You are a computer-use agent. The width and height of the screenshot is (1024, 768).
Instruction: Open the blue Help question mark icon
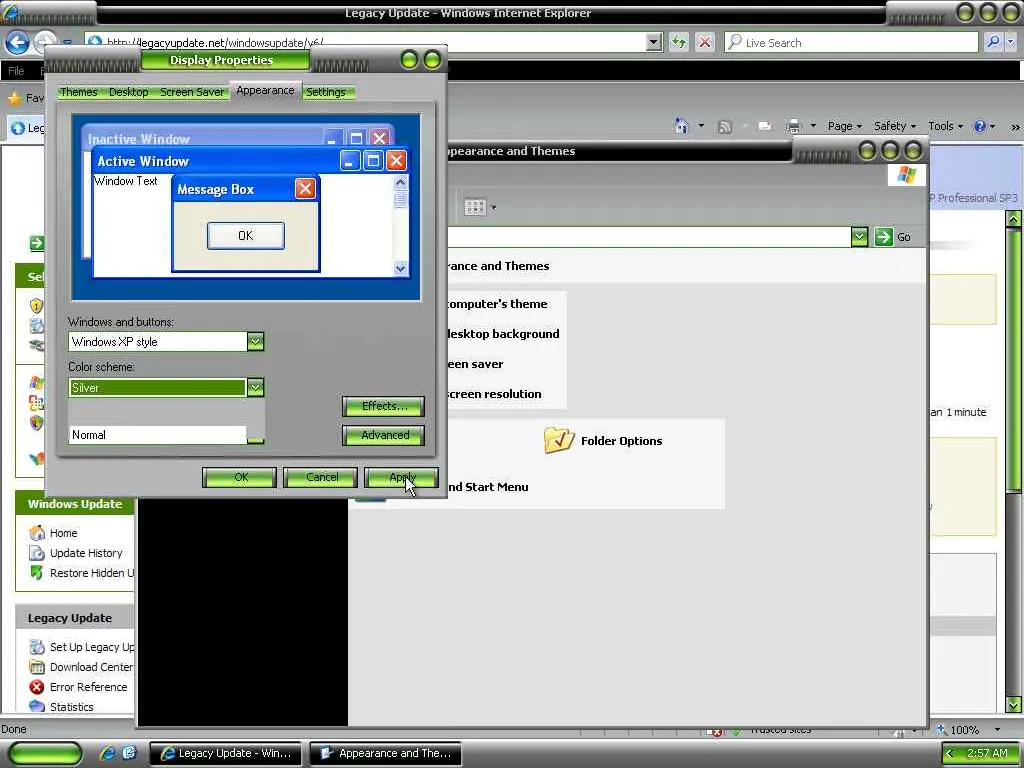pyautogui.click(x=980, y=126)
